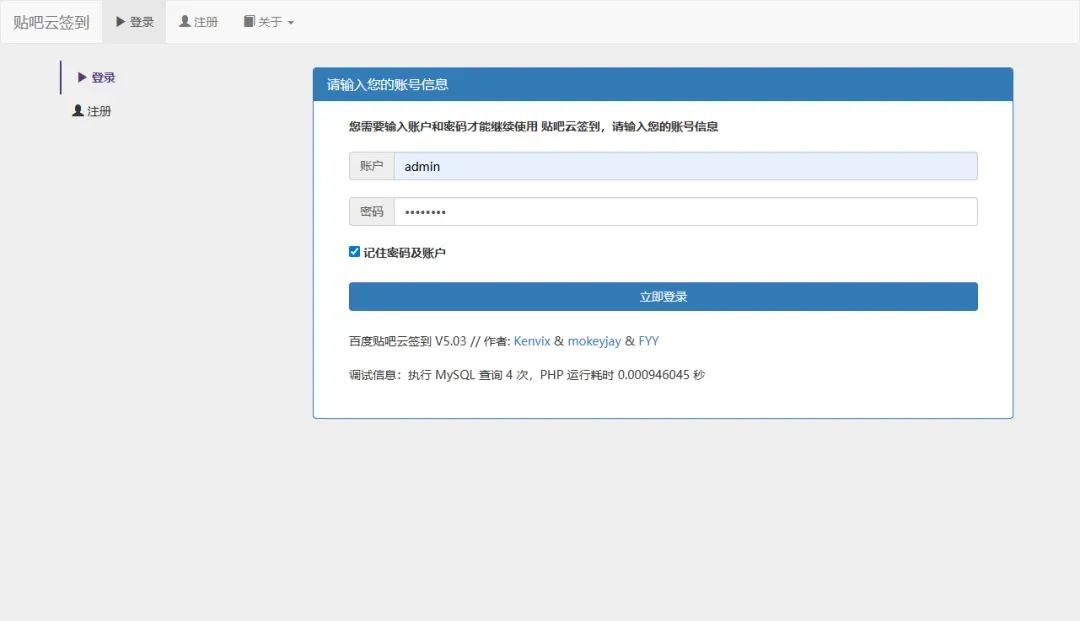Select the 登录 text in the left sidebar

pyautogui.click(x=104, y=78)
